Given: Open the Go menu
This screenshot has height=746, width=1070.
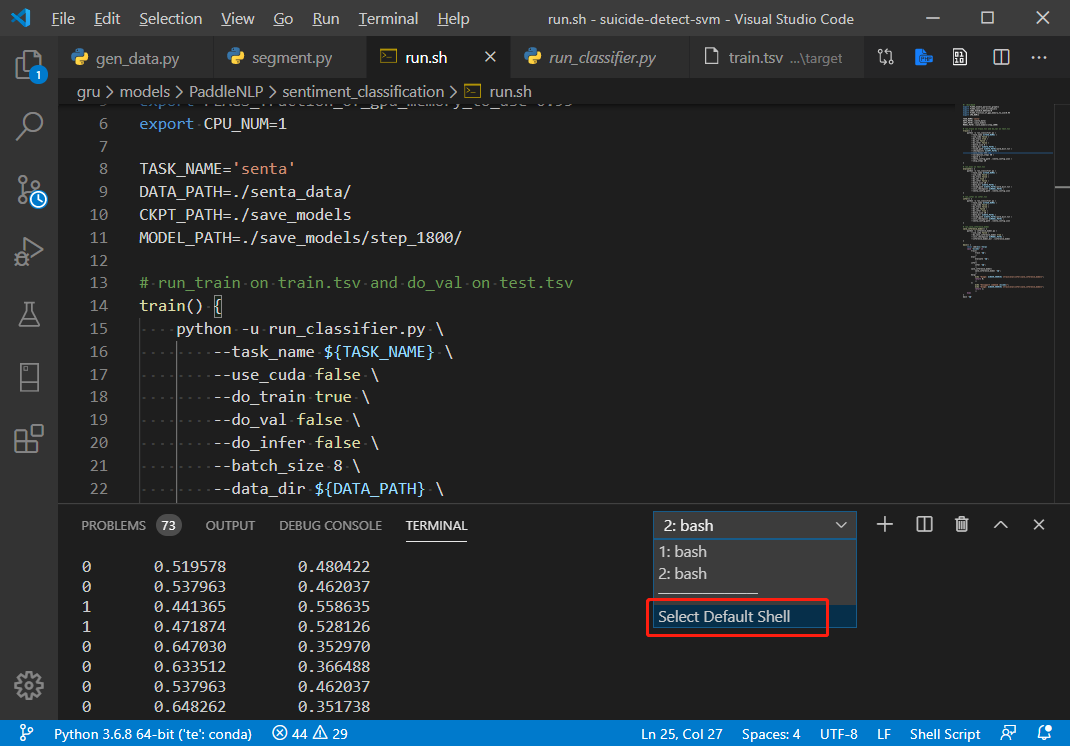Looking at the screenshot, I should 283,18.
